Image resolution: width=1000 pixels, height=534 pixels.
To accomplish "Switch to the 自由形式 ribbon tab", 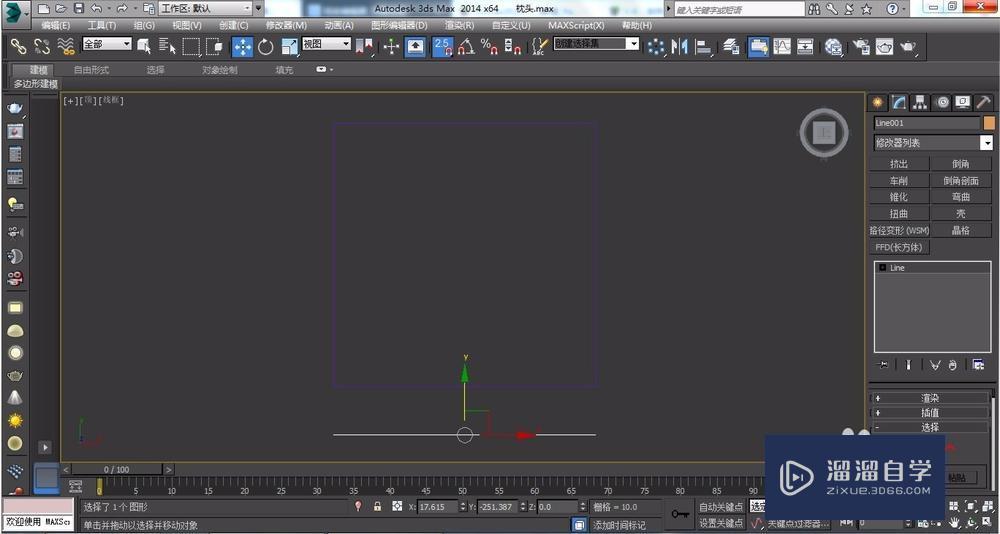I will 91,70.
